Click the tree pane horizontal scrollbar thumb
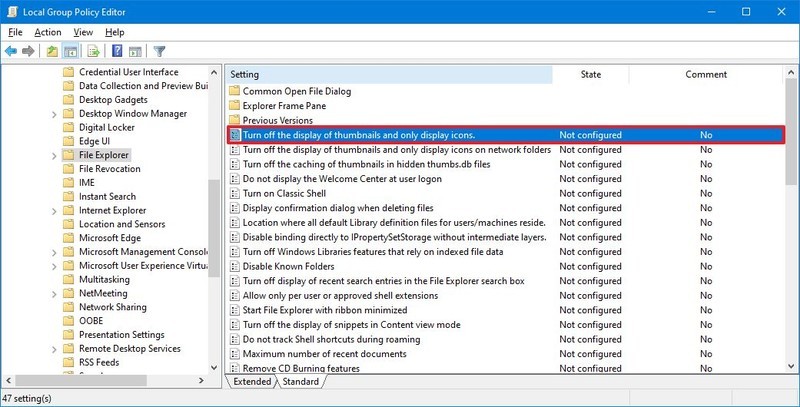The image size is (800, 407). click(81, 380)
